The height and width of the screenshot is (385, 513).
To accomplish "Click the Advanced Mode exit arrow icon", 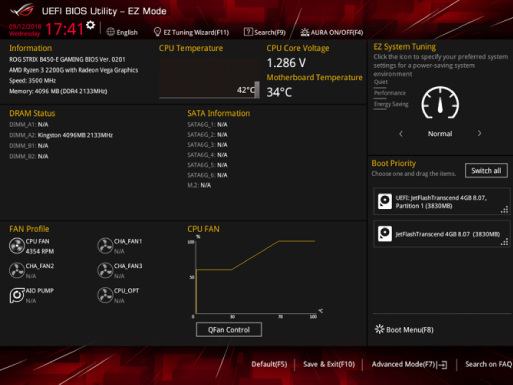I will [x=442, y=365].
